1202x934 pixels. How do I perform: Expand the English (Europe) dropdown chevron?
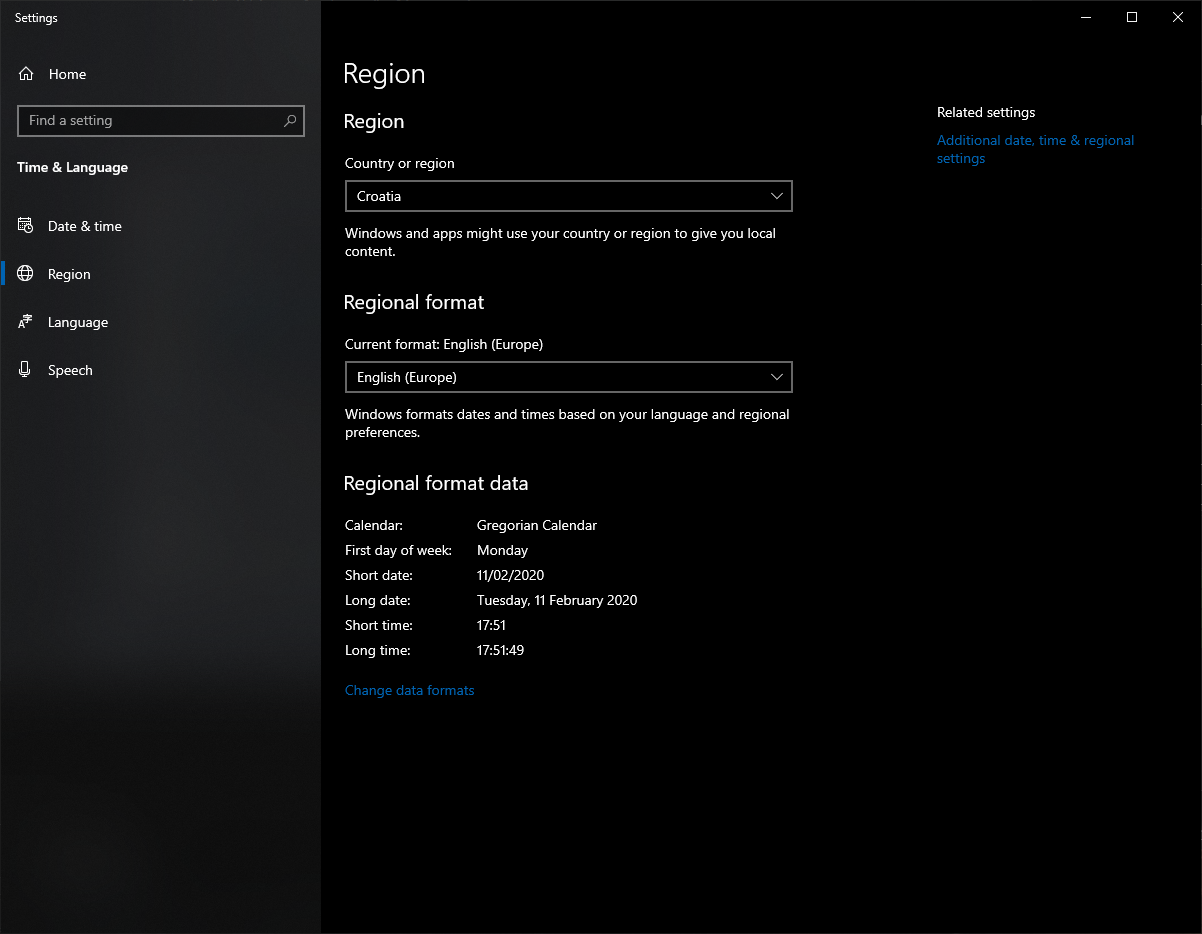point(777,377)
